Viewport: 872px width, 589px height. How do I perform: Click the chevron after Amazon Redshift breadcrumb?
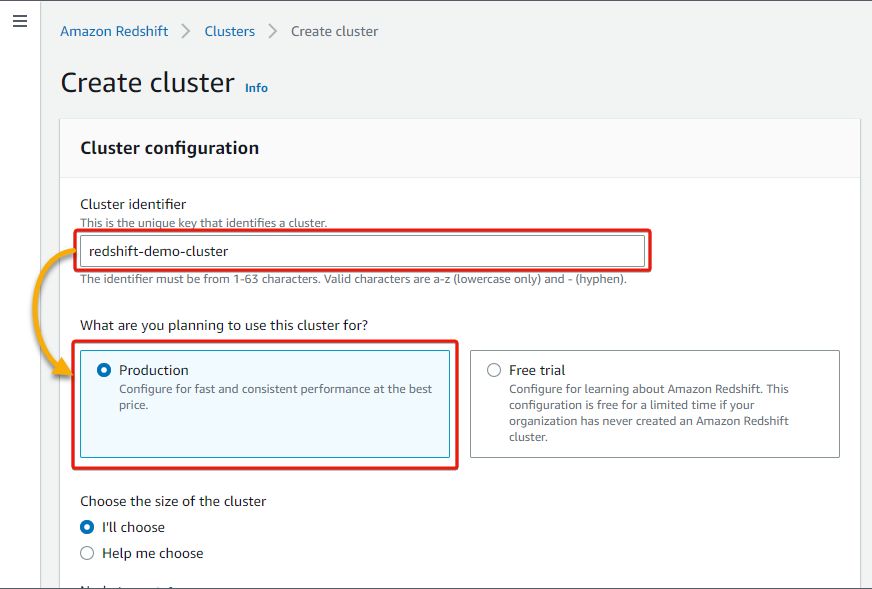pos(186,31)
